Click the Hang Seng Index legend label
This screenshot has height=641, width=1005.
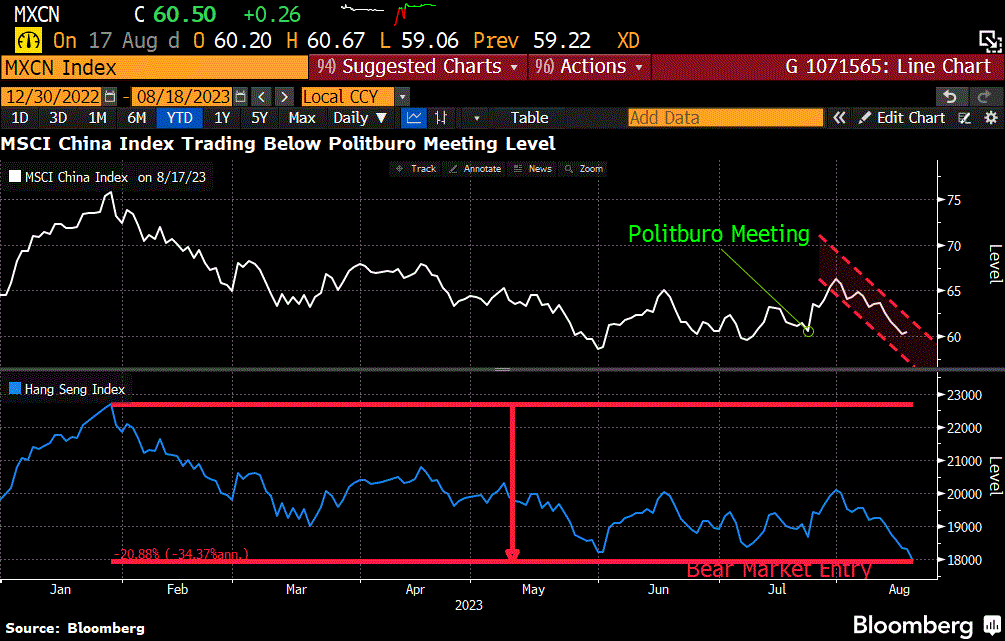coord(74,389)
